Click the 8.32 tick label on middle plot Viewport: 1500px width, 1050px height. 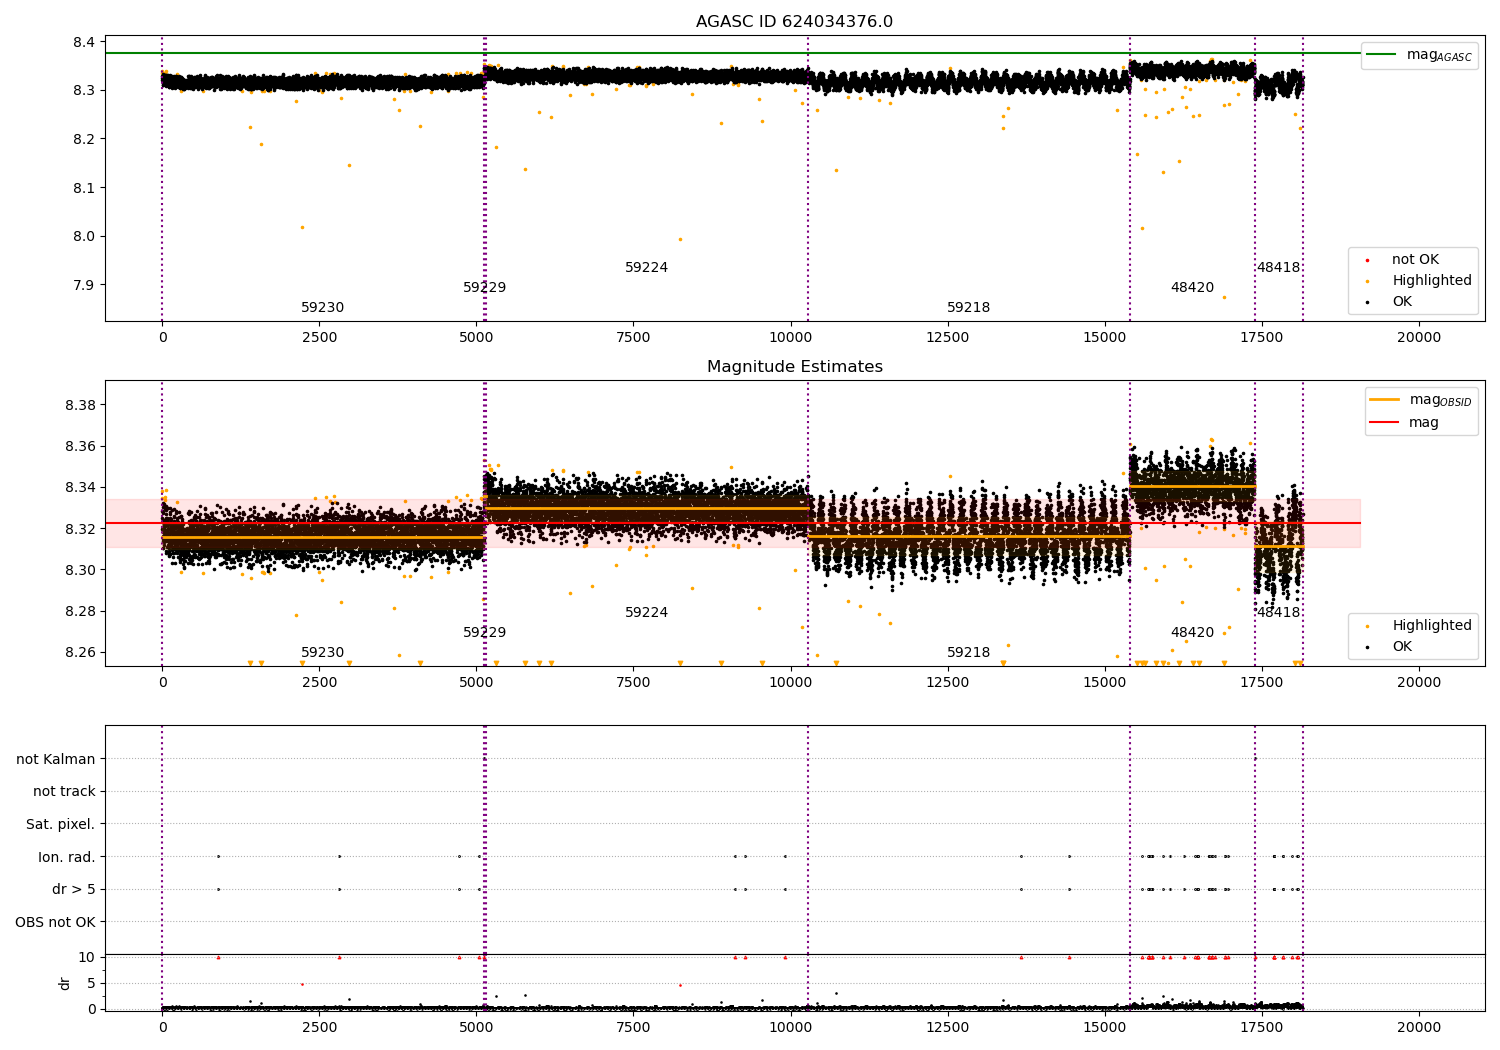point(80,529)
